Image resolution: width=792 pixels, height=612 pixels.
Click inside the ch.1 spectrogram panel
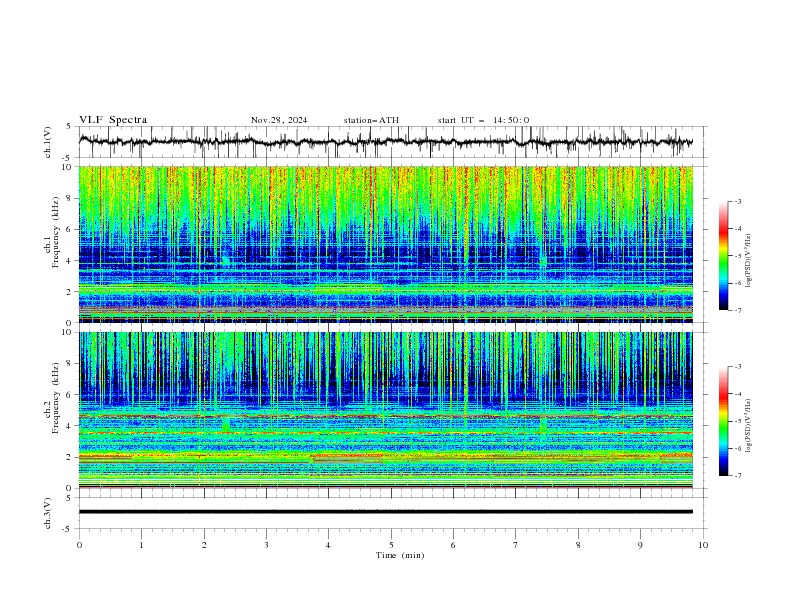pyautogui.click(x=385, y=244)
